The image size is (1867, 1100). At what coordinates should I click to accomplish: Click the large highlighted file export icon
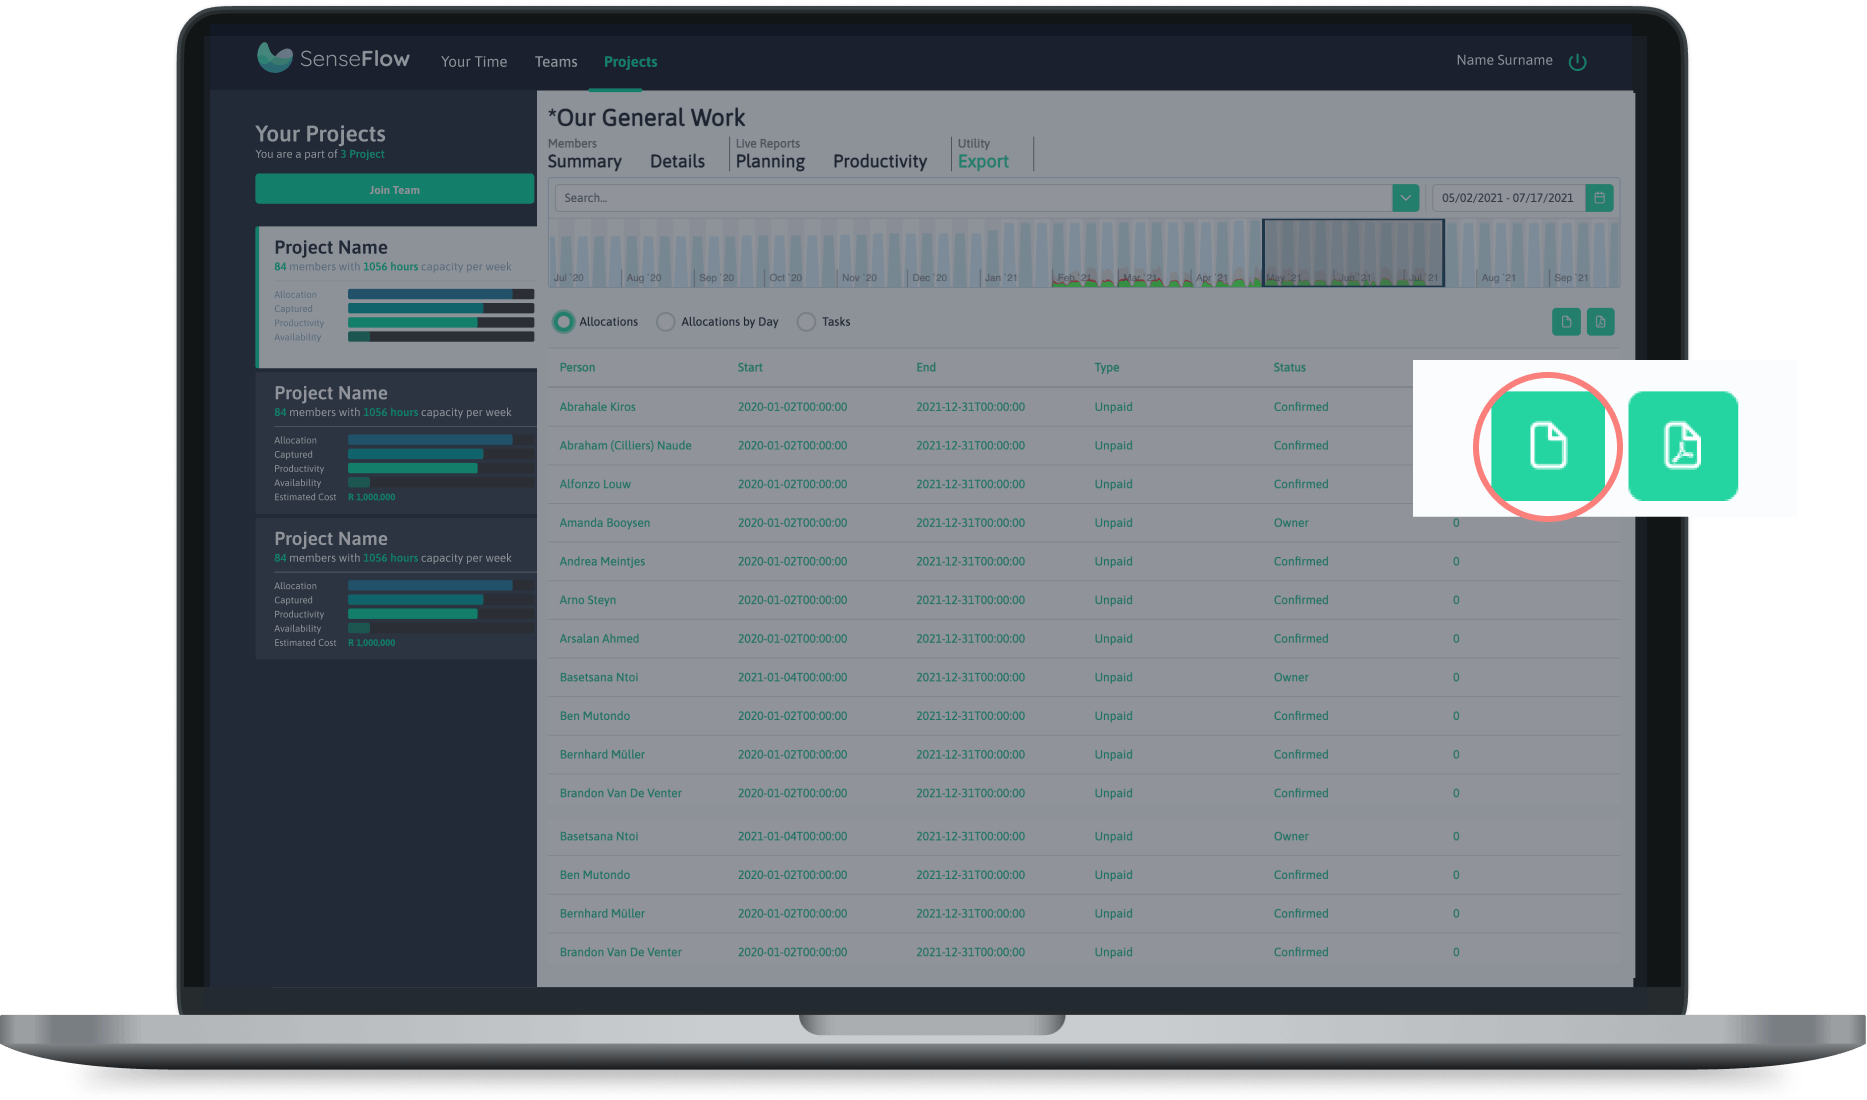(1547, 446)
